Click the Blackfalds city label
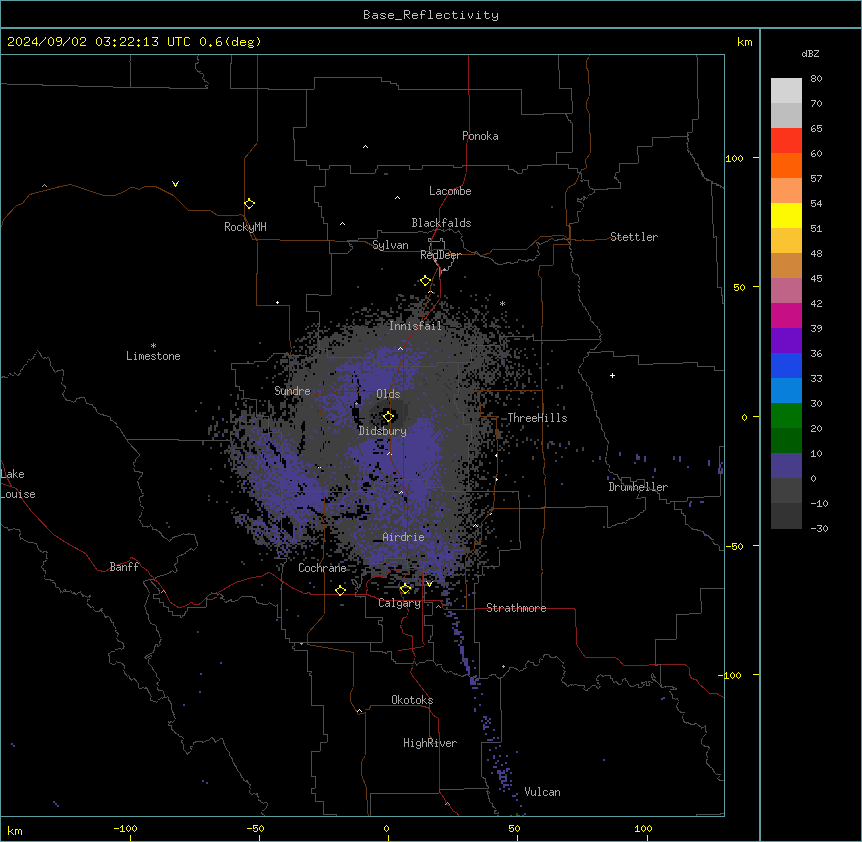 (x=441, y=223)
